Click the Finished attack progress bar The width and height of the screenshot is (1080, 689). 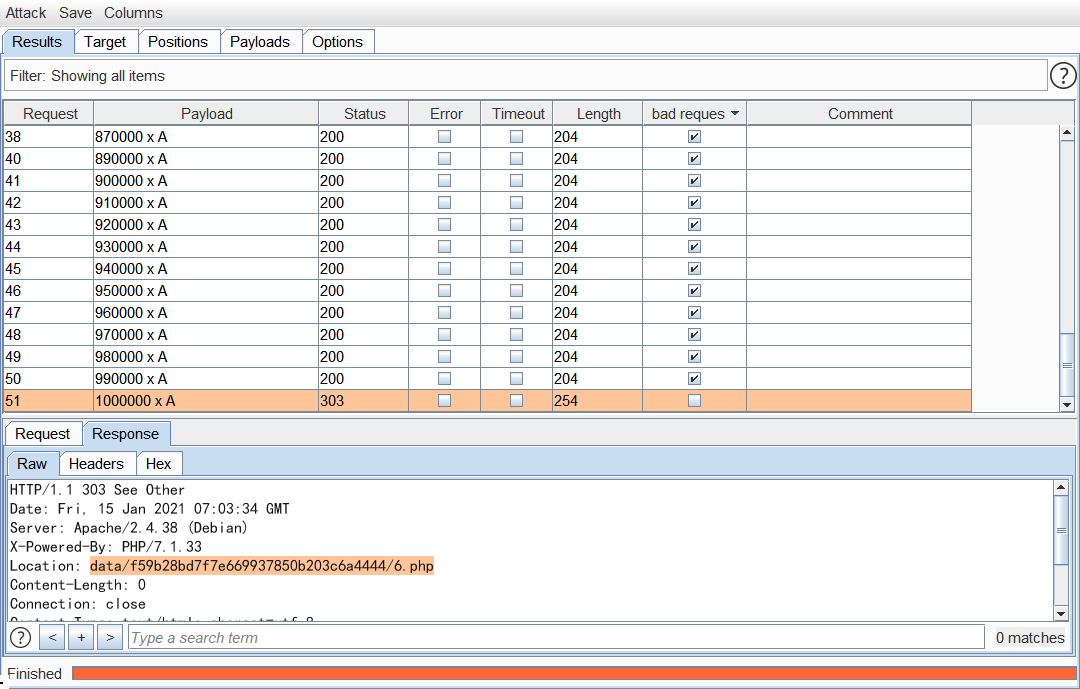pyautogui.click(x=574, y=673)
